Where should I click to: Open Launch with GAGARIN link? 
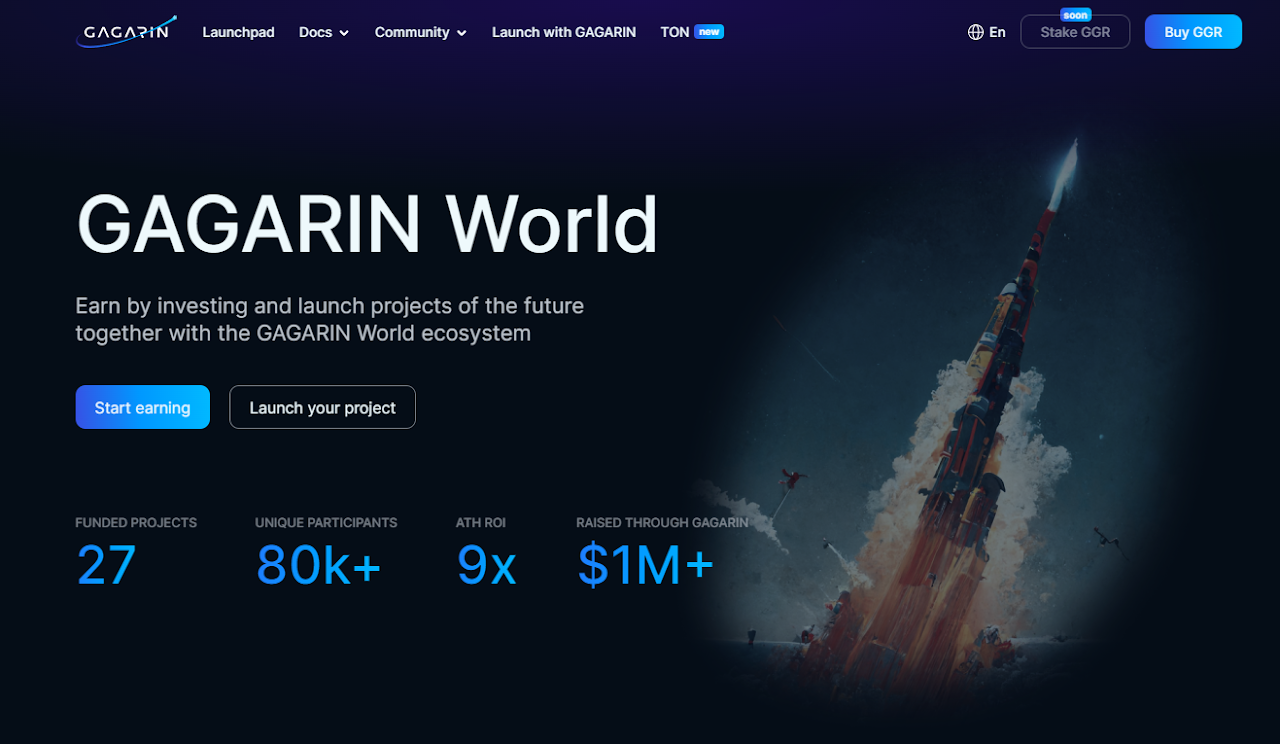click(x=564, y=32)
